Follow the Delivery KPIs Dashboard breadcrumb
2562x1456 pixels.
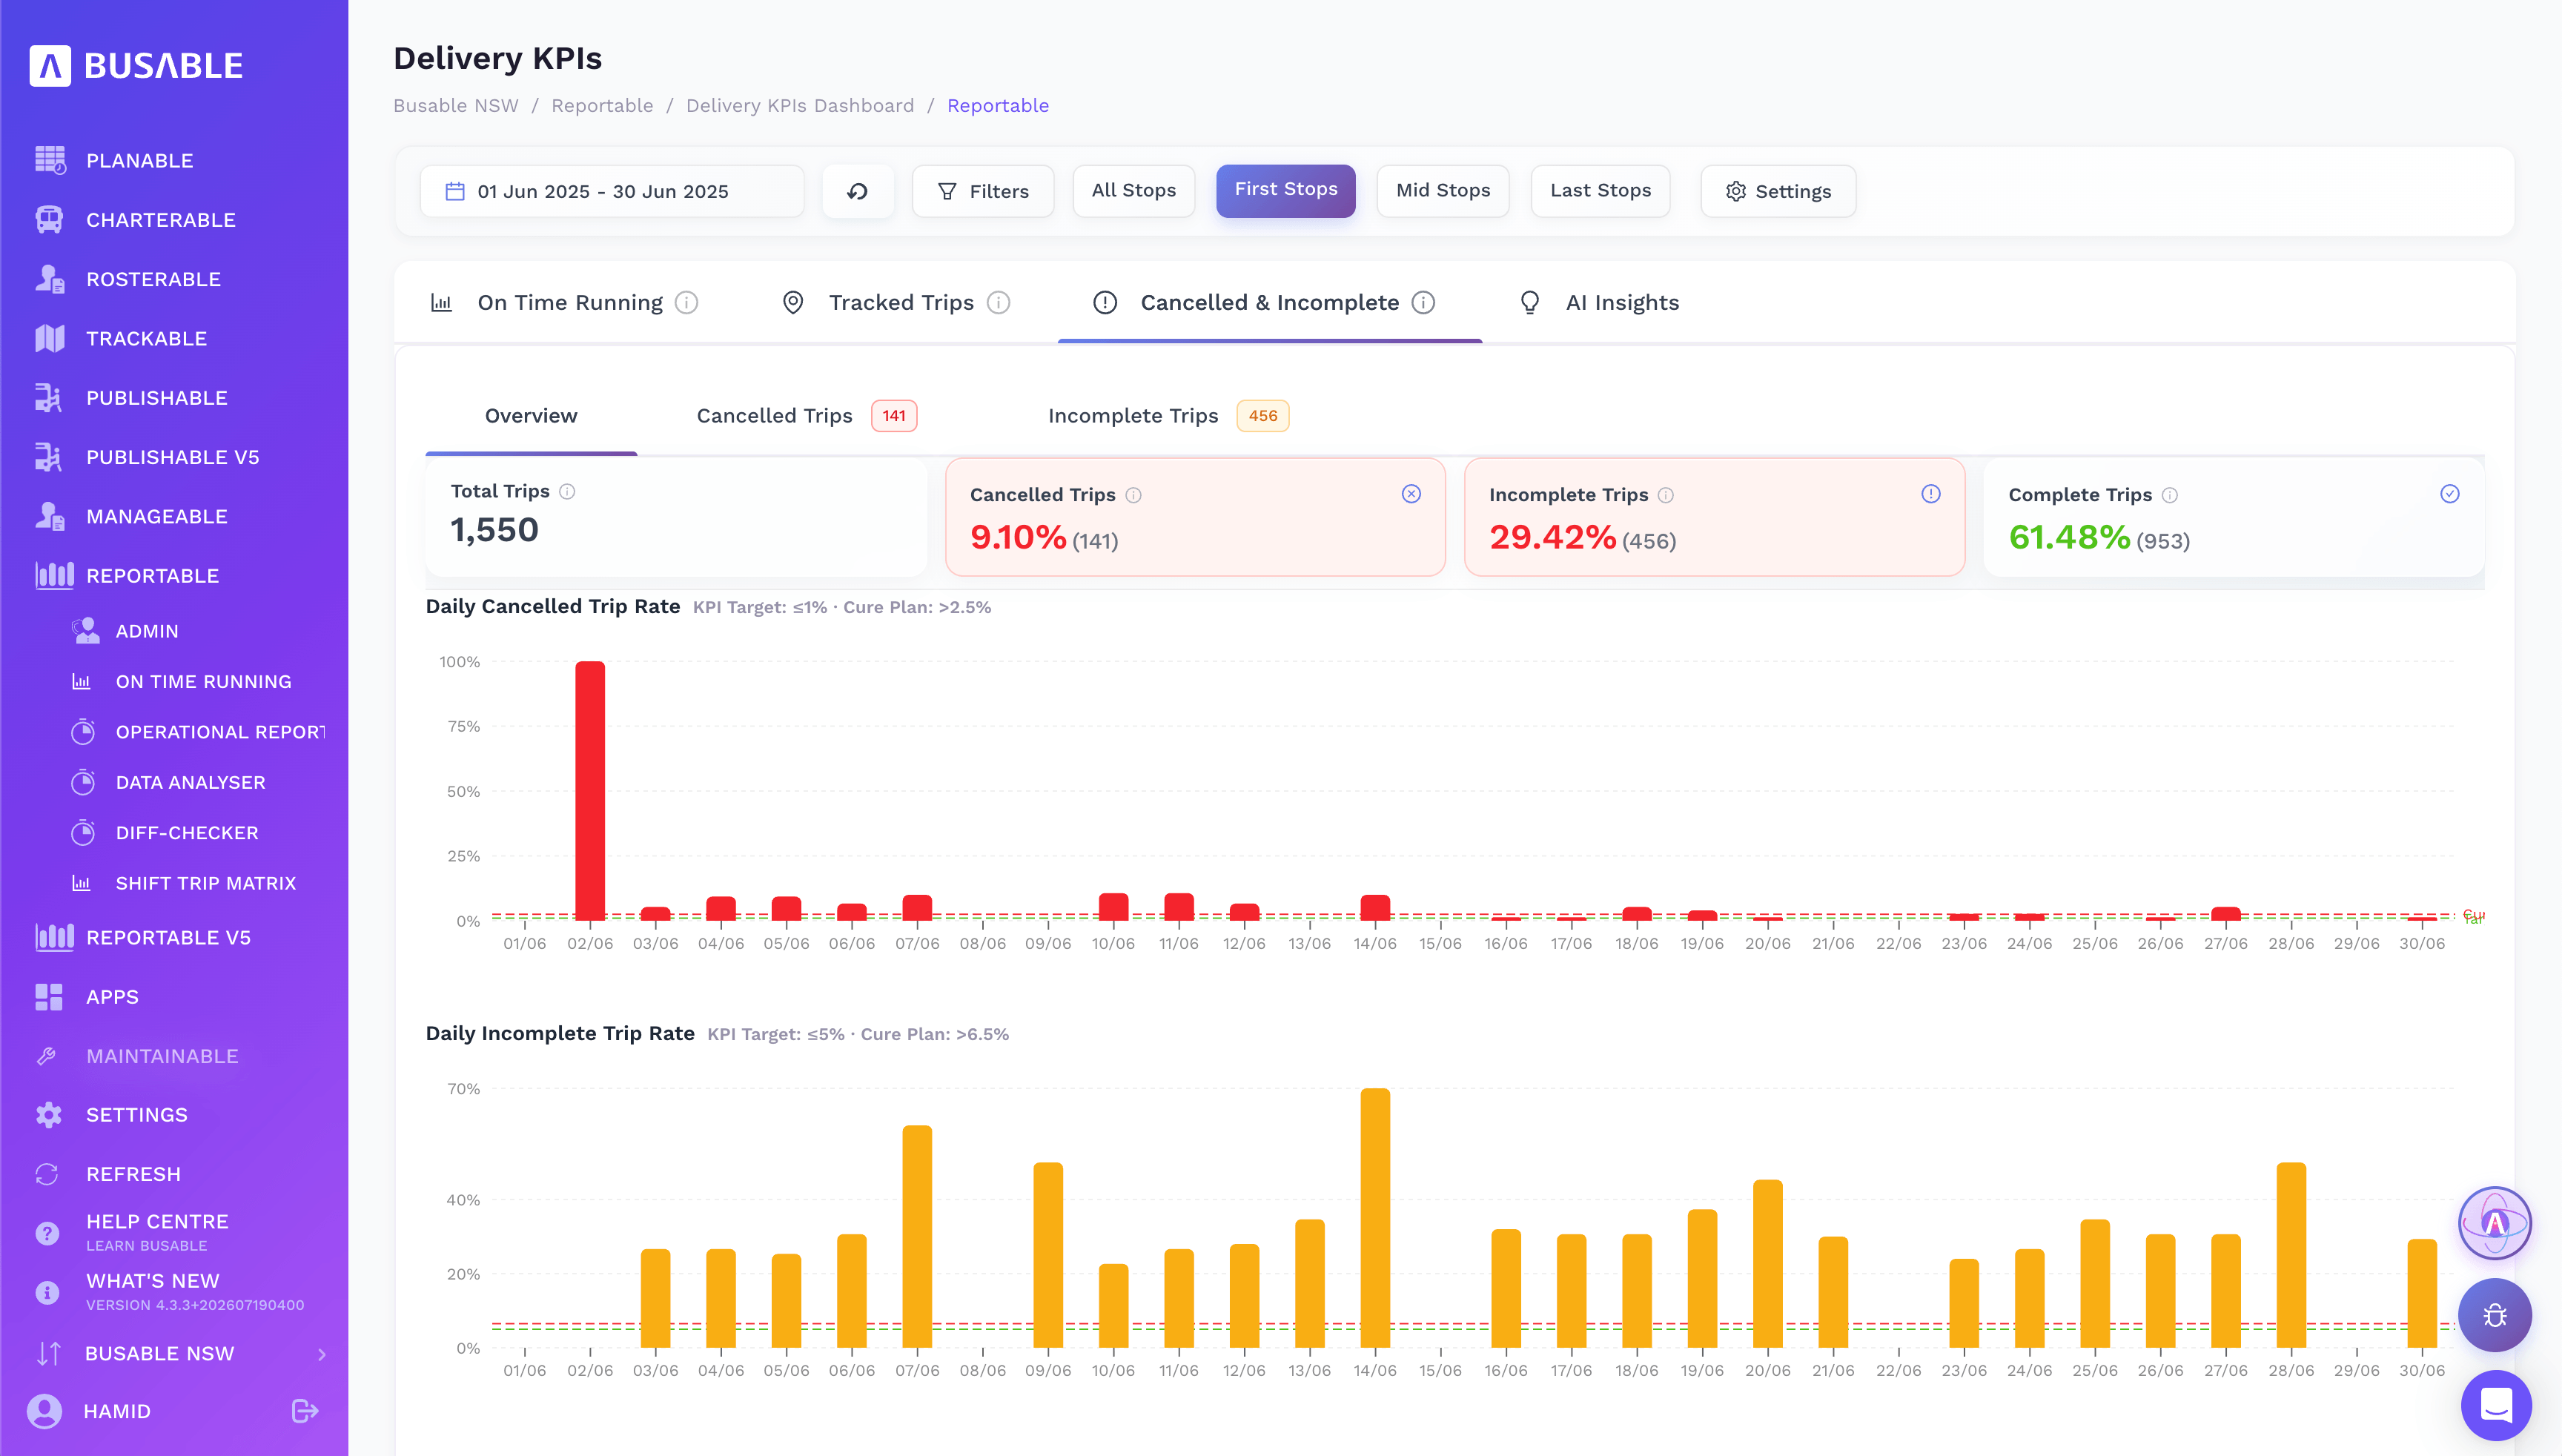coord(800,106)
